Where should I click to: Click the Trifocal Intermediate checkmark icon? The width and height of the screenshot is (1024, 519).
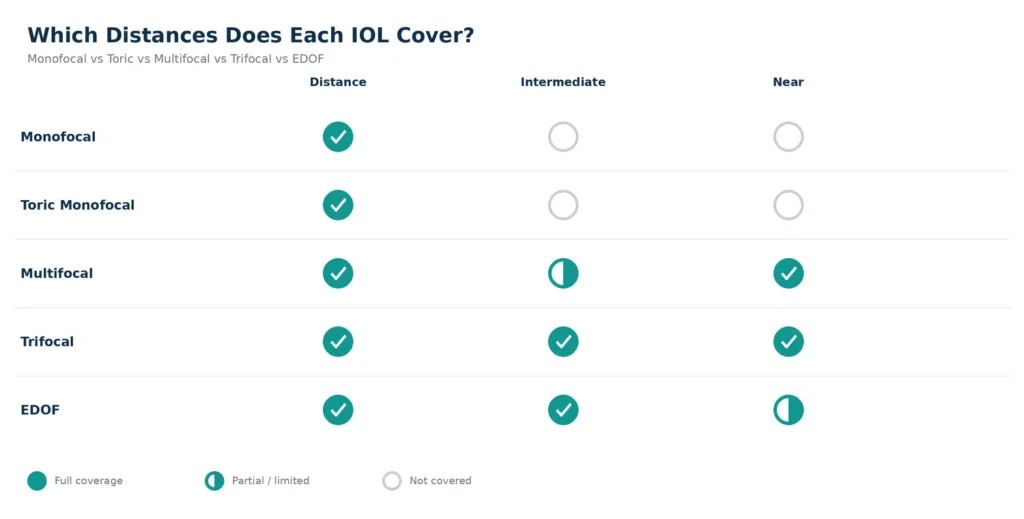point(563,341)
